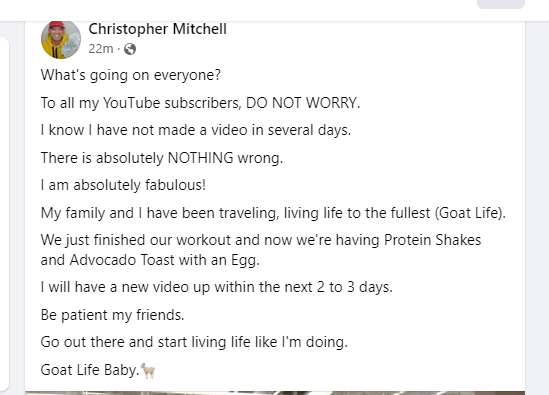549x395 pixels.
Task: Click the globe public audience icon
Action: 130,49
